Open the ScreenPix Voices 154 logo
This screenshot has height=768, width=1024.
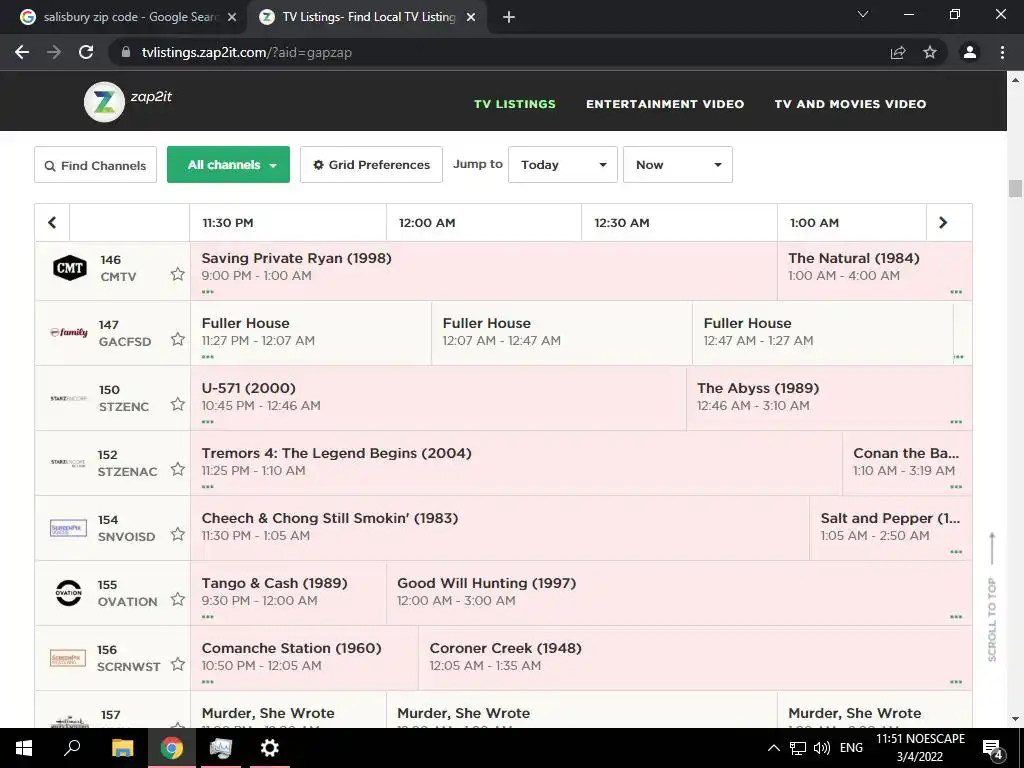click(x=69, y=528)
